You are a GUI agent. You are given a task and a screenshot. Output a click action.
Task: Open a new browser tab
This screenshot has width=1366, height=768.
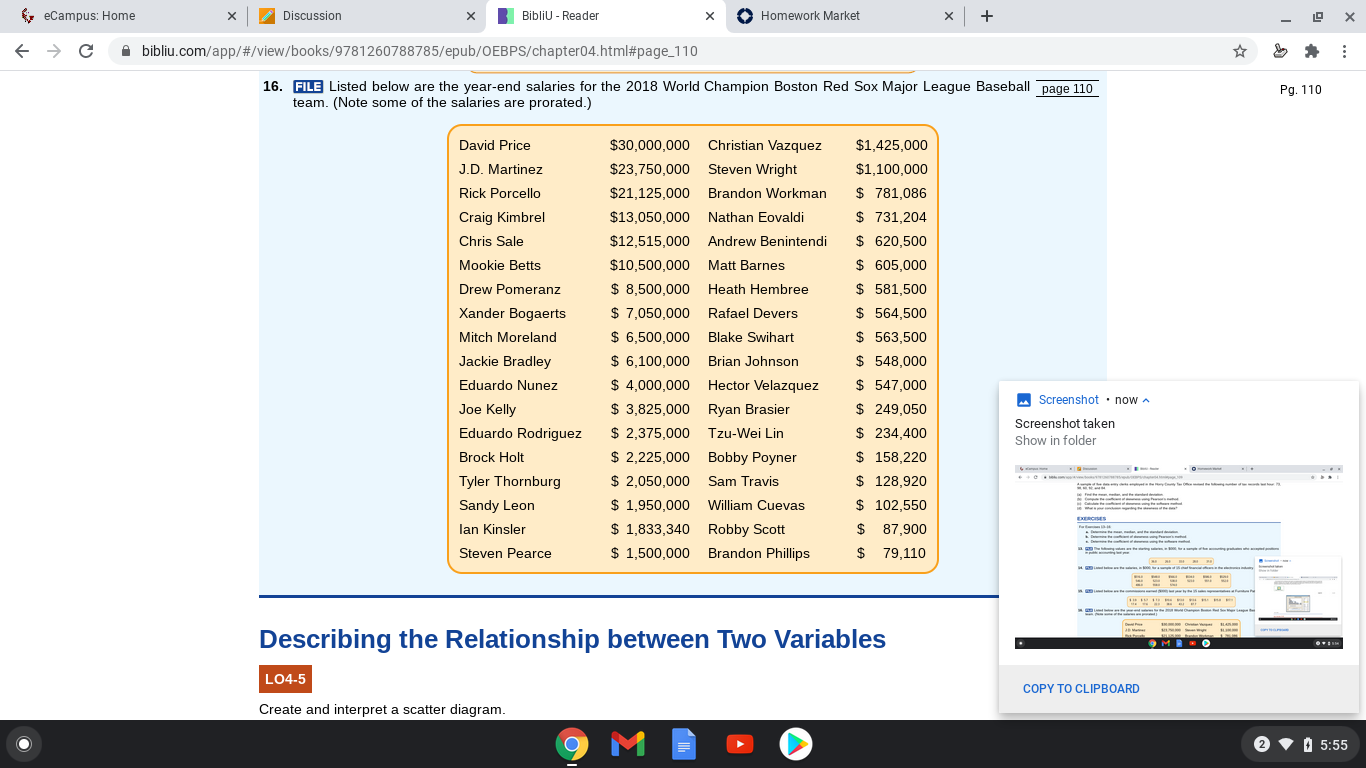pos(987,16)
